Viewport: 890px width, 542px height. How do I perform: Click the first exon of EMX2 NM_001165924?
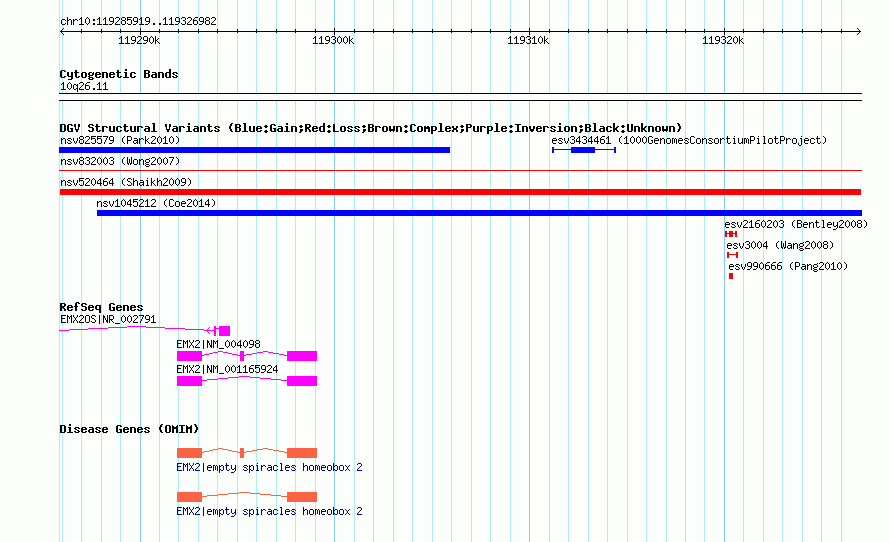point(189,381)
